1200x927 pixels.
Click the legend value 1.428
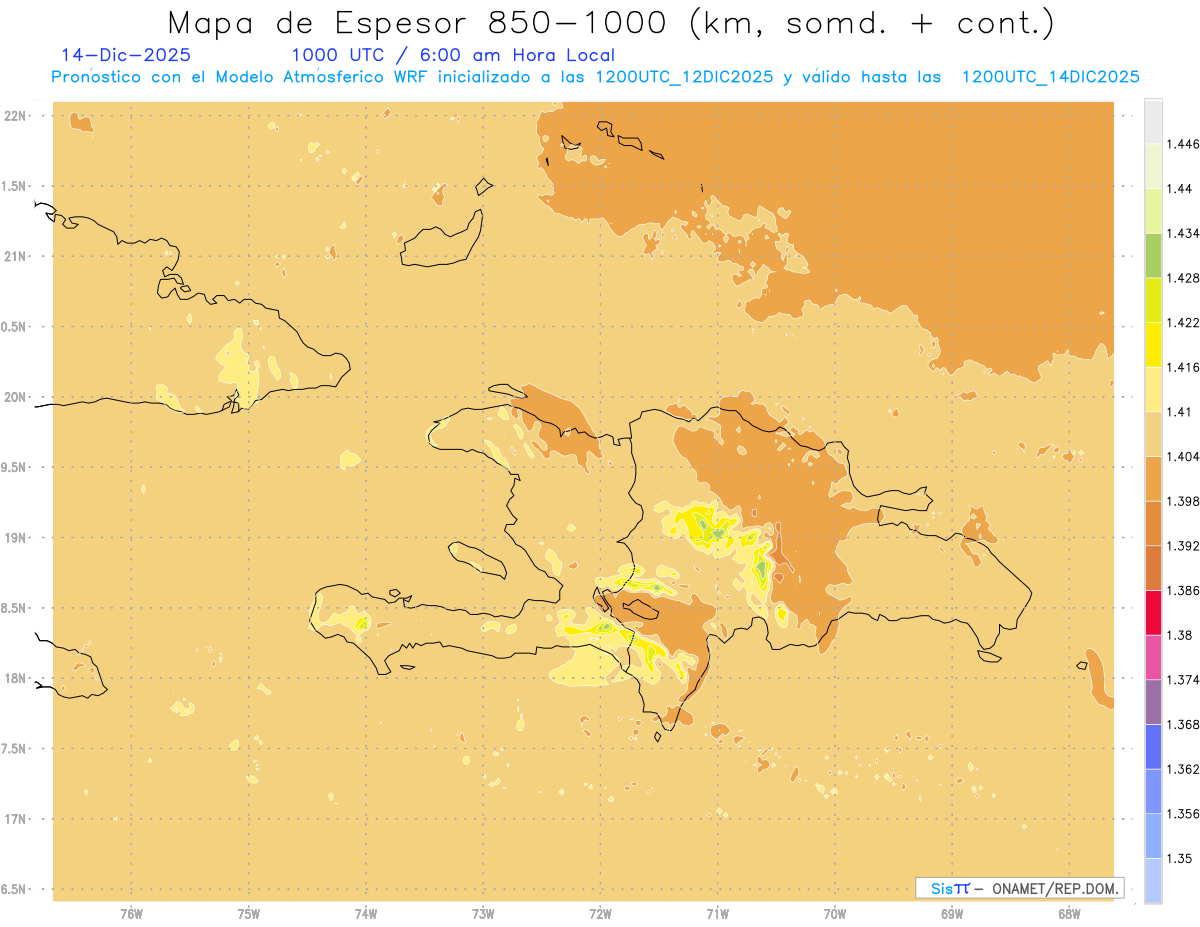click(1184, 278)
